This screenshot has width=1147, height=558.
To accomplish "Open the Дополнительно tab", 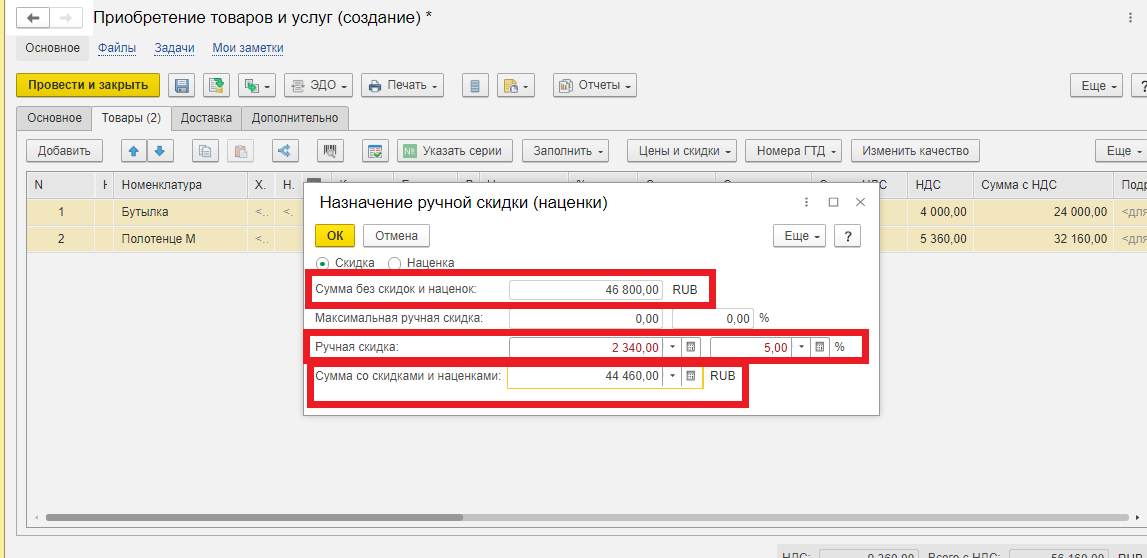I will tap(294, 118).
